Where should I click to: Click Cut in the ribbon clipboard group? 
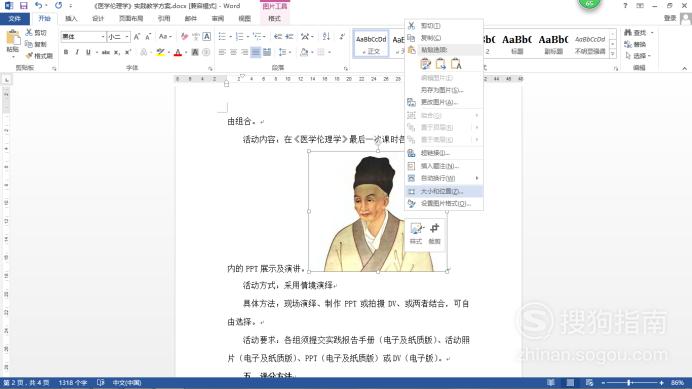click(x=36, y=33)
